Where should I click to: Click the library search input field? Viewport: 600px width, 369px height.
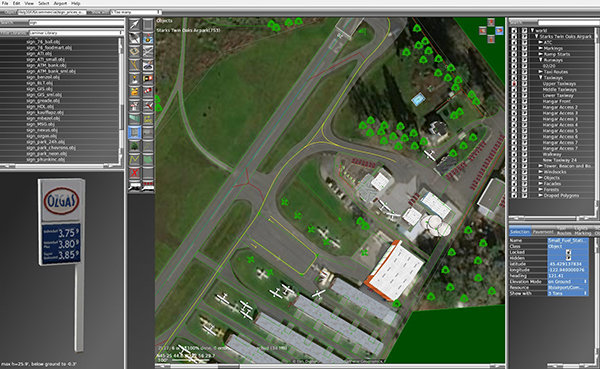pyautogui.click(x=76, y=23)
